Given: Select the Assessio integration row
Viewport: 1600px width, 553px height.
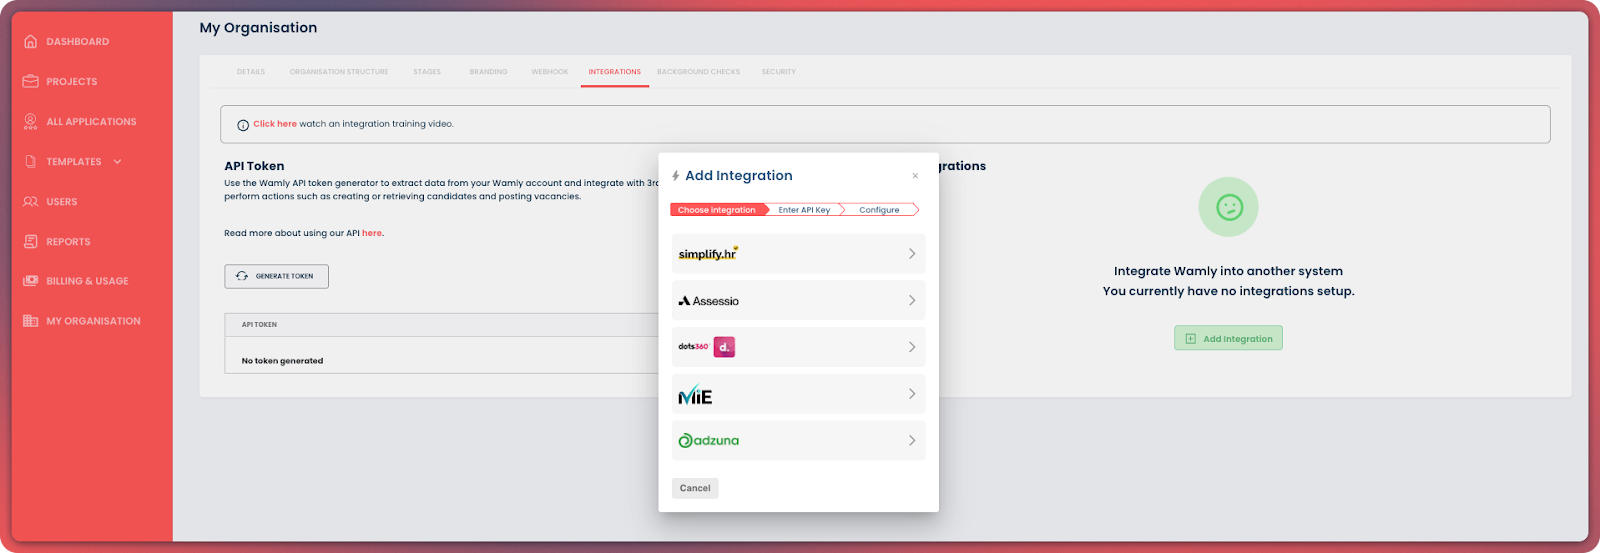Looking at the screenshot, I should [x=798, y=301].
